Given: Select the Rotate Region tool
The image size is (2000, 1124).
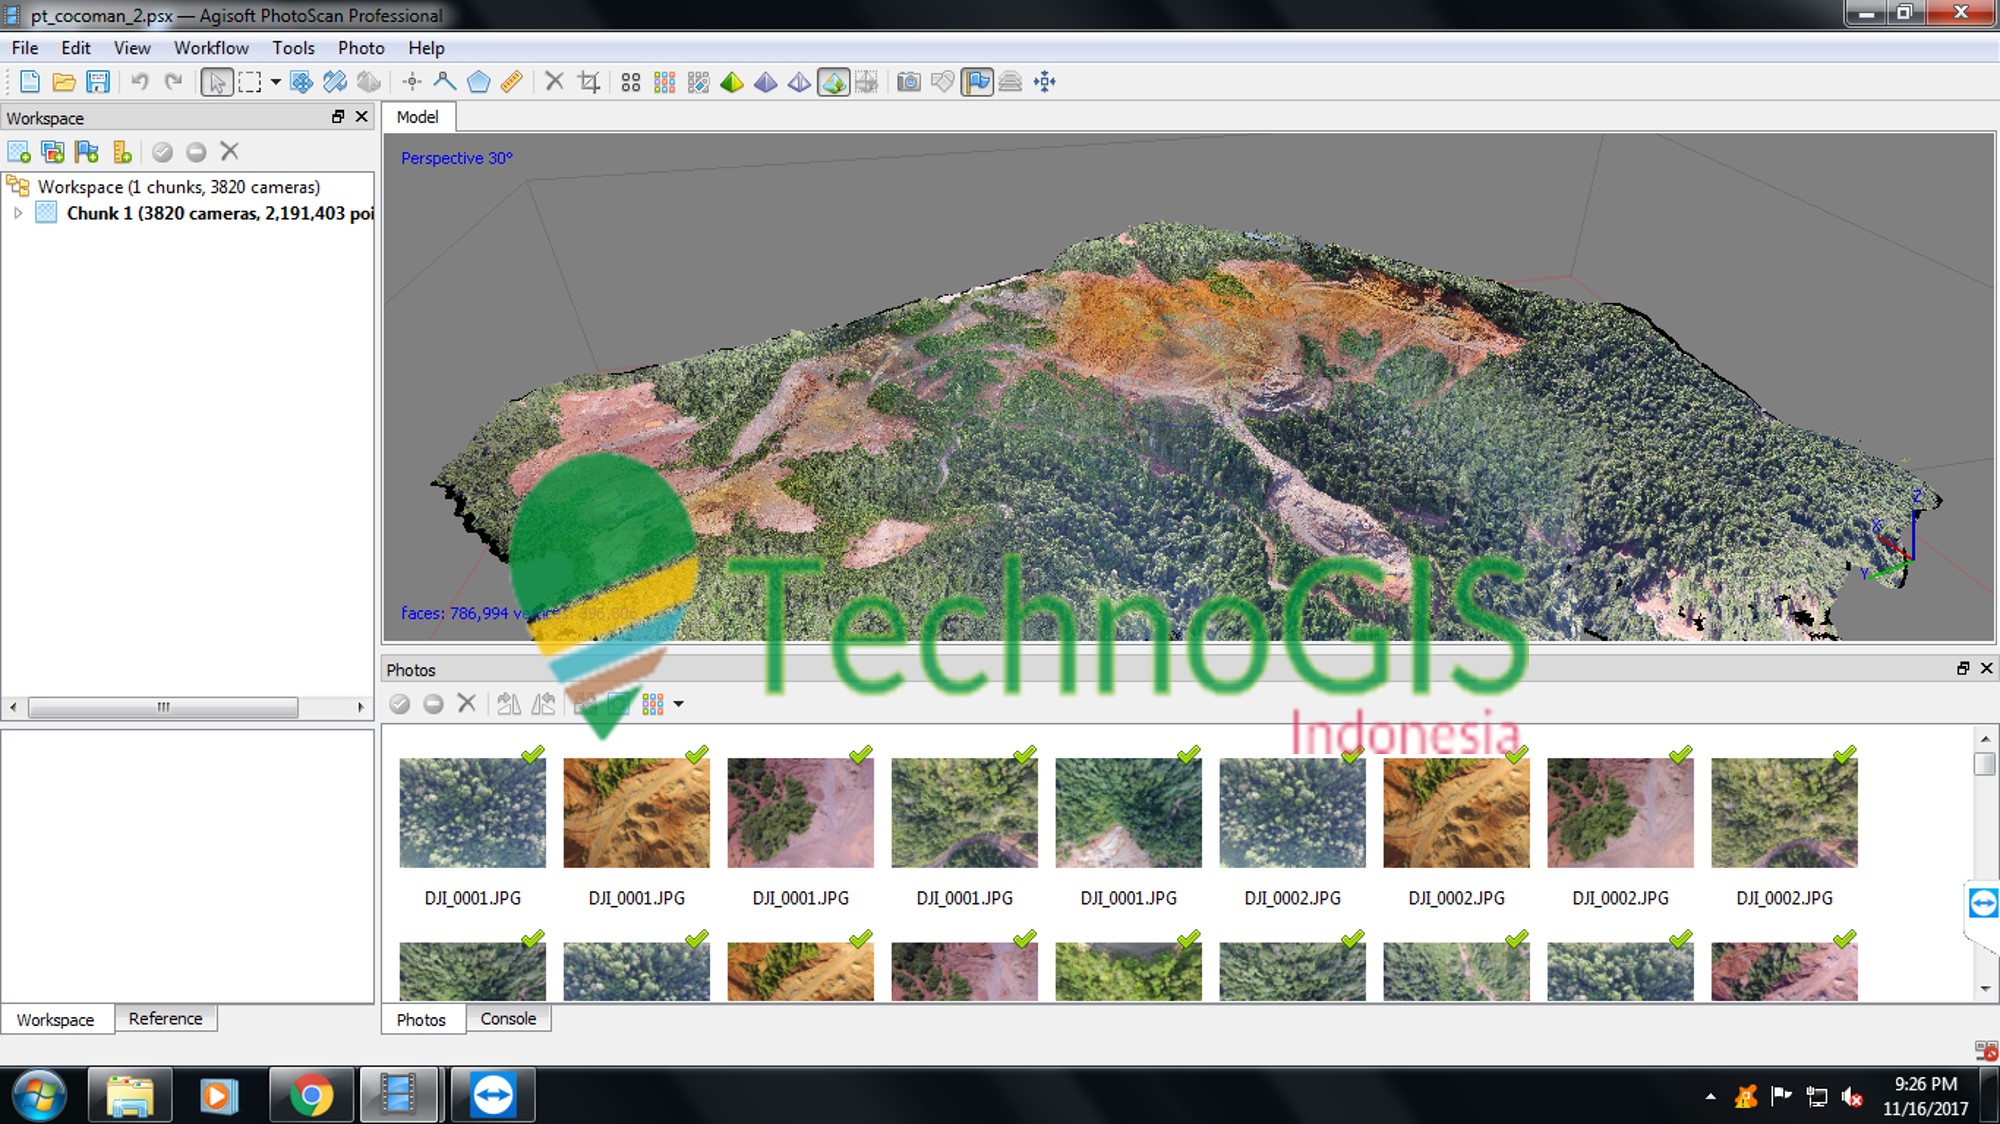Looking at the screenshot, I should pos(335,82).
